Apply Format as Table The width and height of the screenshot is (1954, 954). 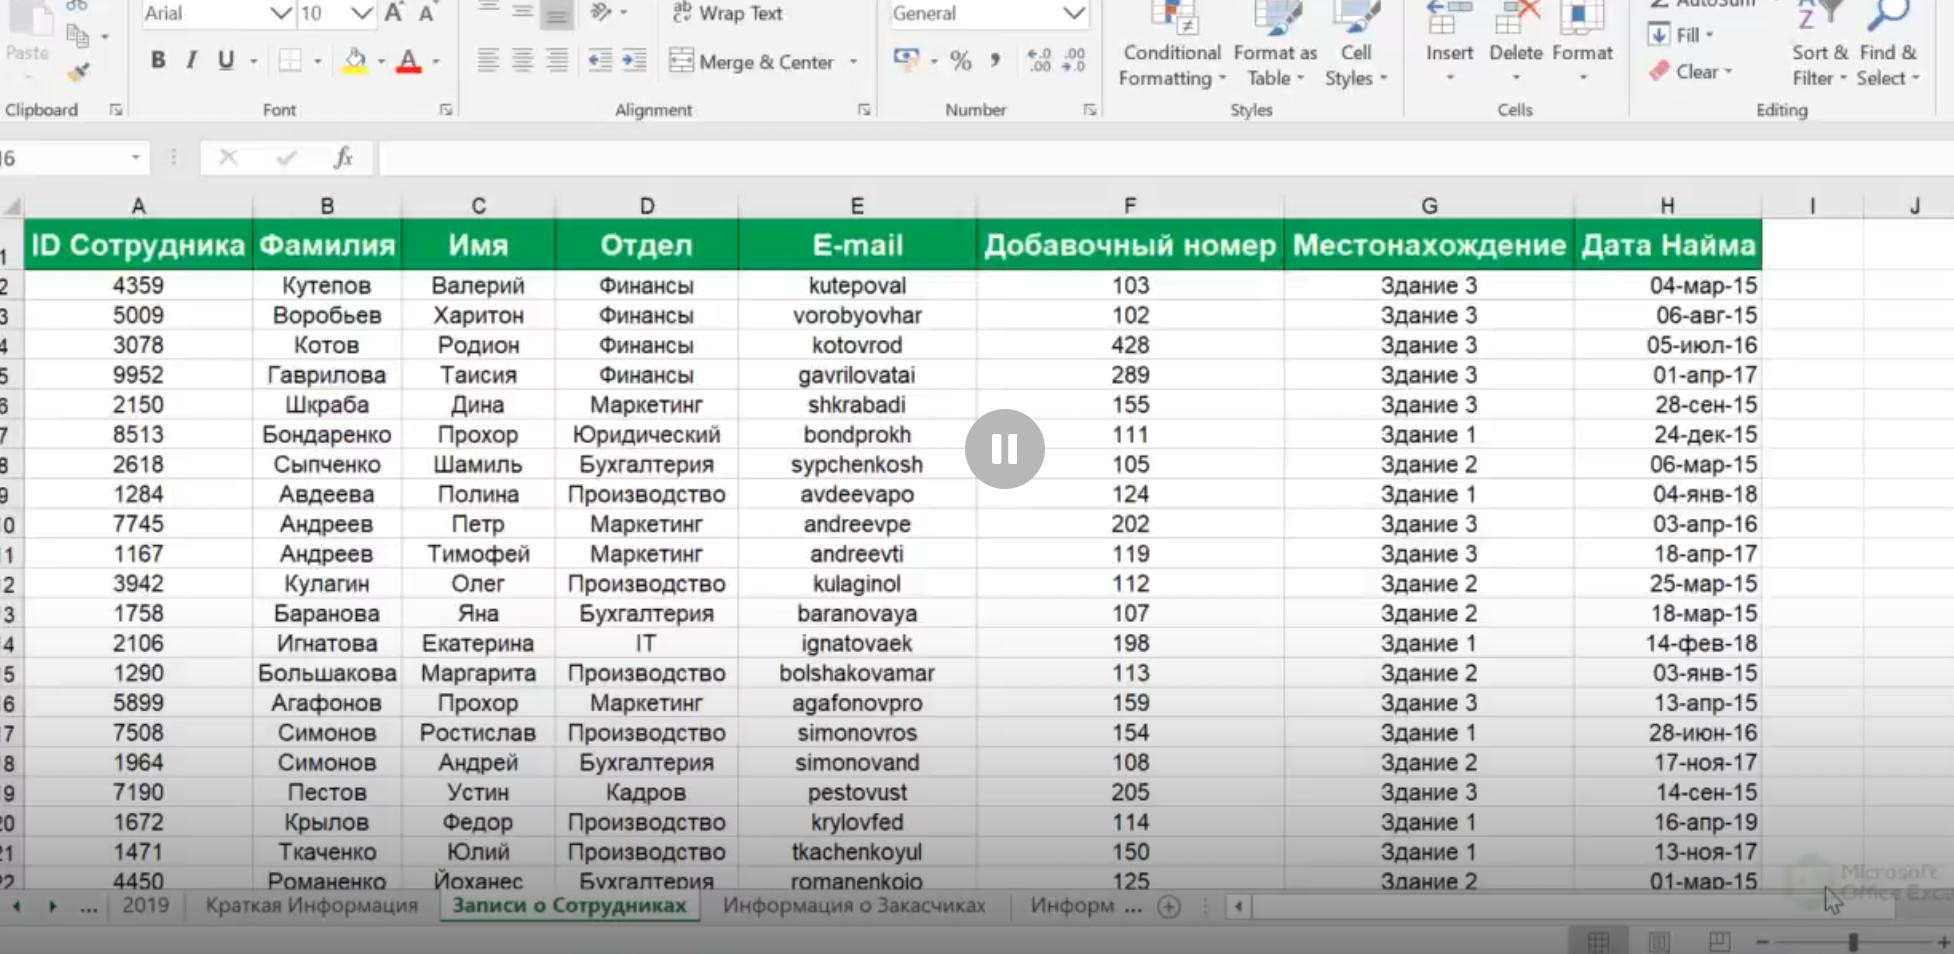click(x=1274, y=45)
